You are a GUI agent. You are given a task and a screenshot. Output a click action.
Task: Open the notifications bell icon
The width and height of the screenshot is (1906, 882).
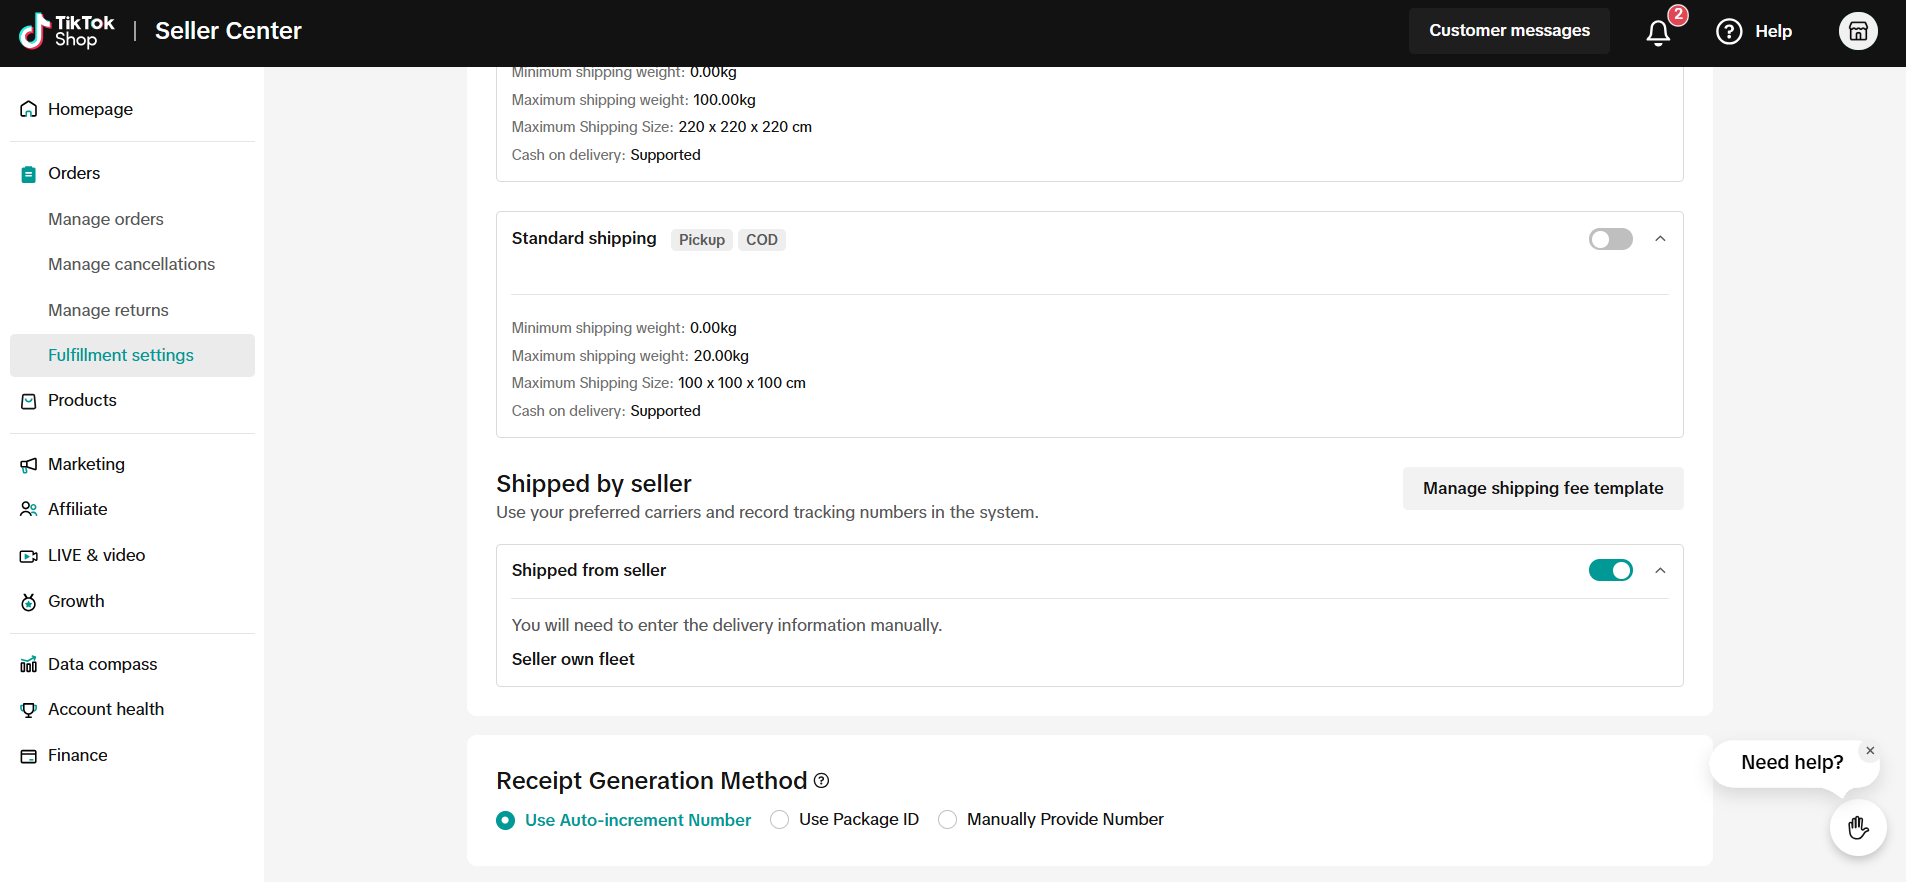point(1658,33)
